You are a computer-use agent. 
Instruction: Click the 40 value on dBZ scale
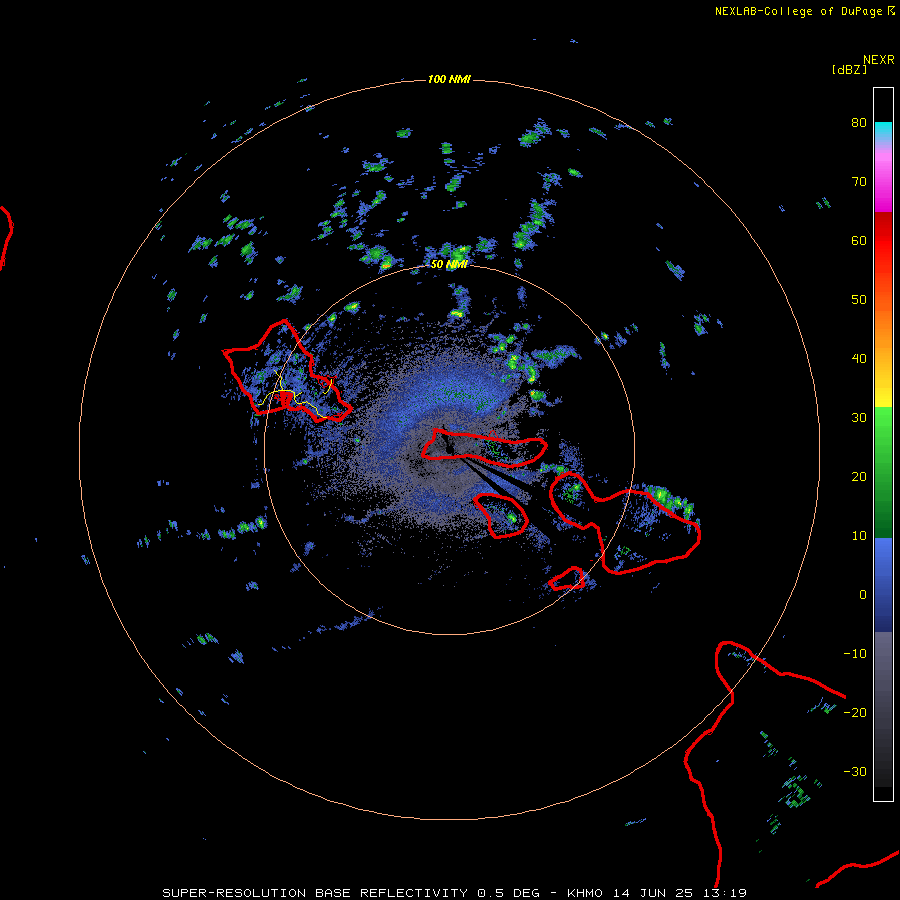click(x=859, y=358)
